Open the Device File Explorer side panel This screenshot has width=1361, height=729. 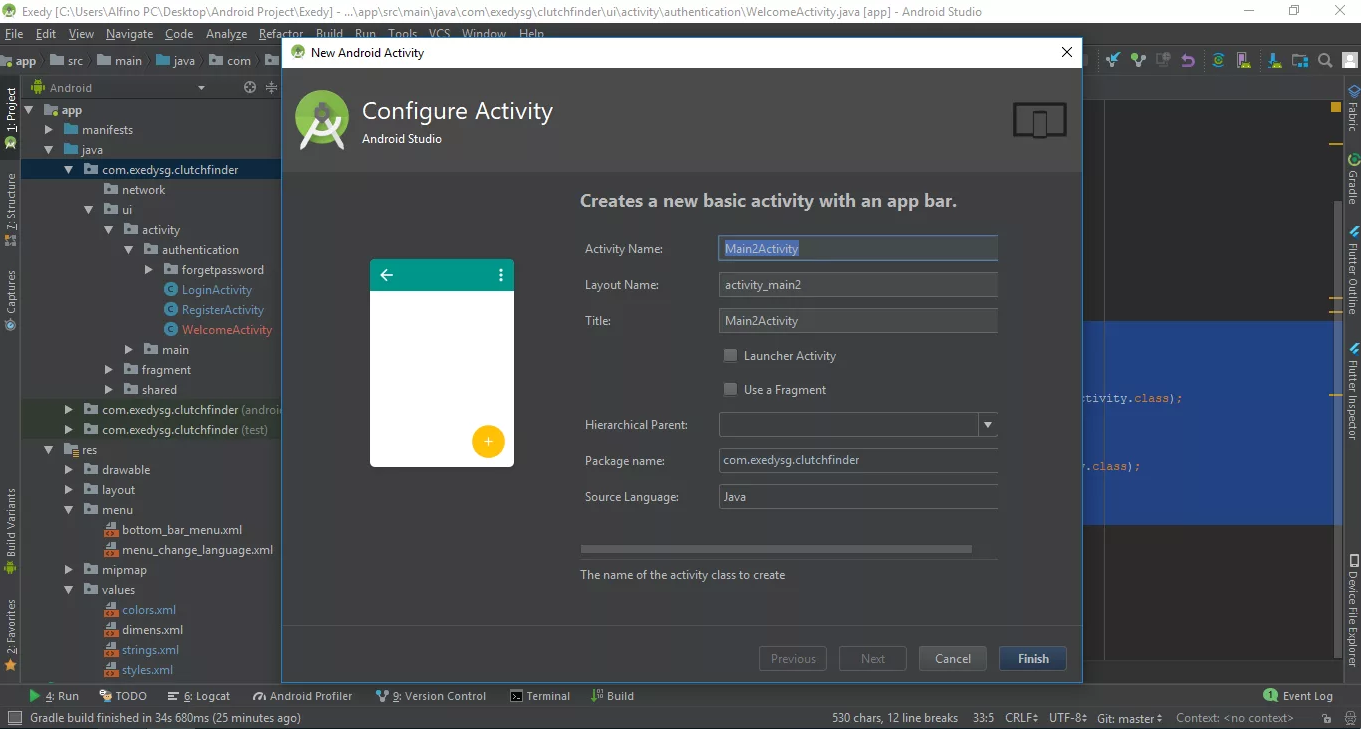coord(1353,609)
